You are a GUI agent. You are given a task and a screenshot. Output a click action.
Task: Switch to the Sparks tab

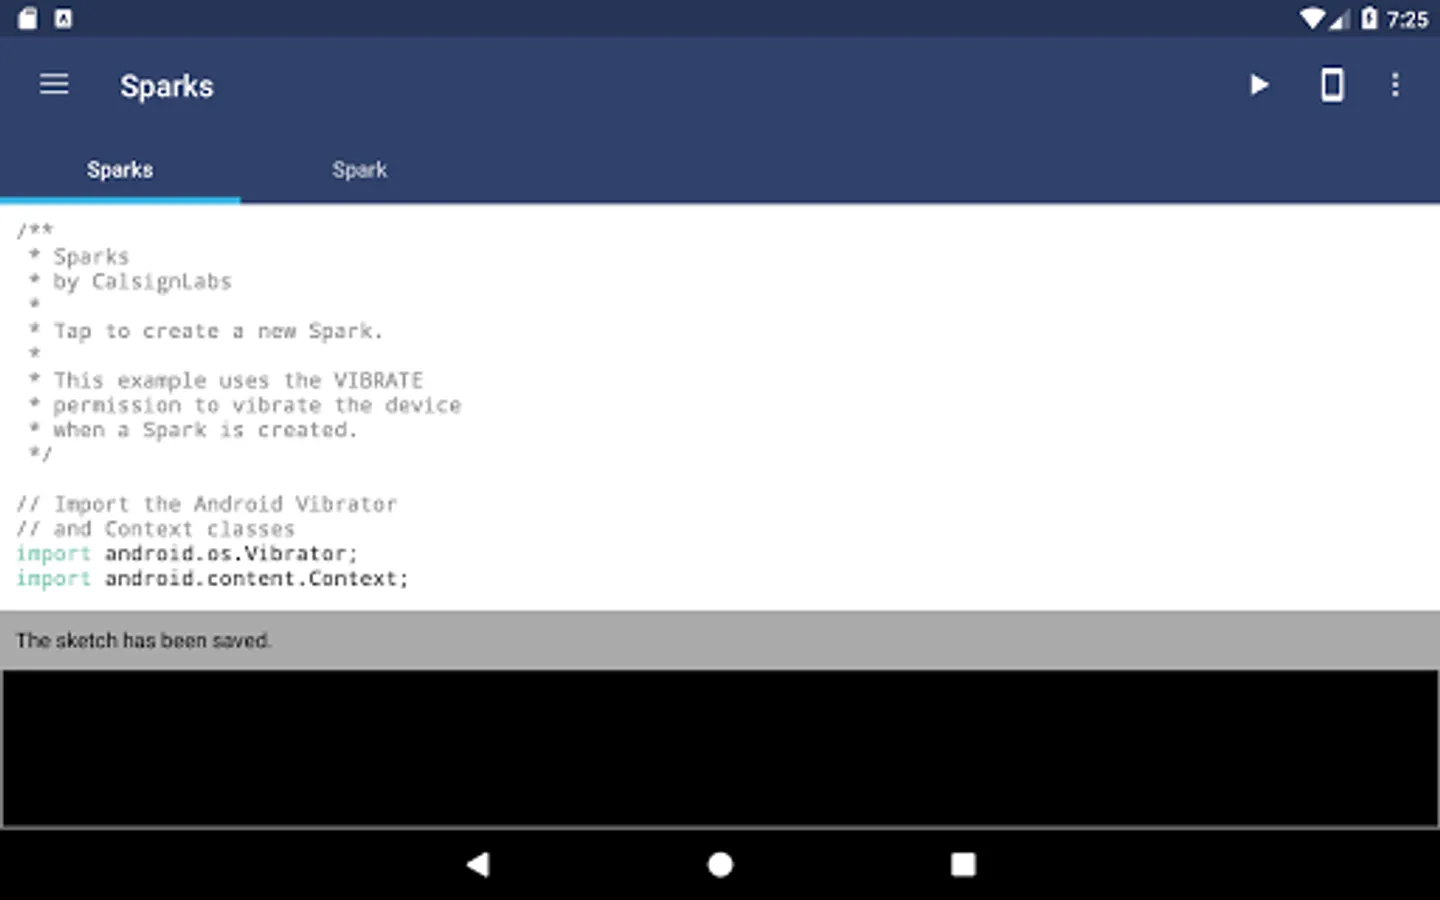click(120, 170)
